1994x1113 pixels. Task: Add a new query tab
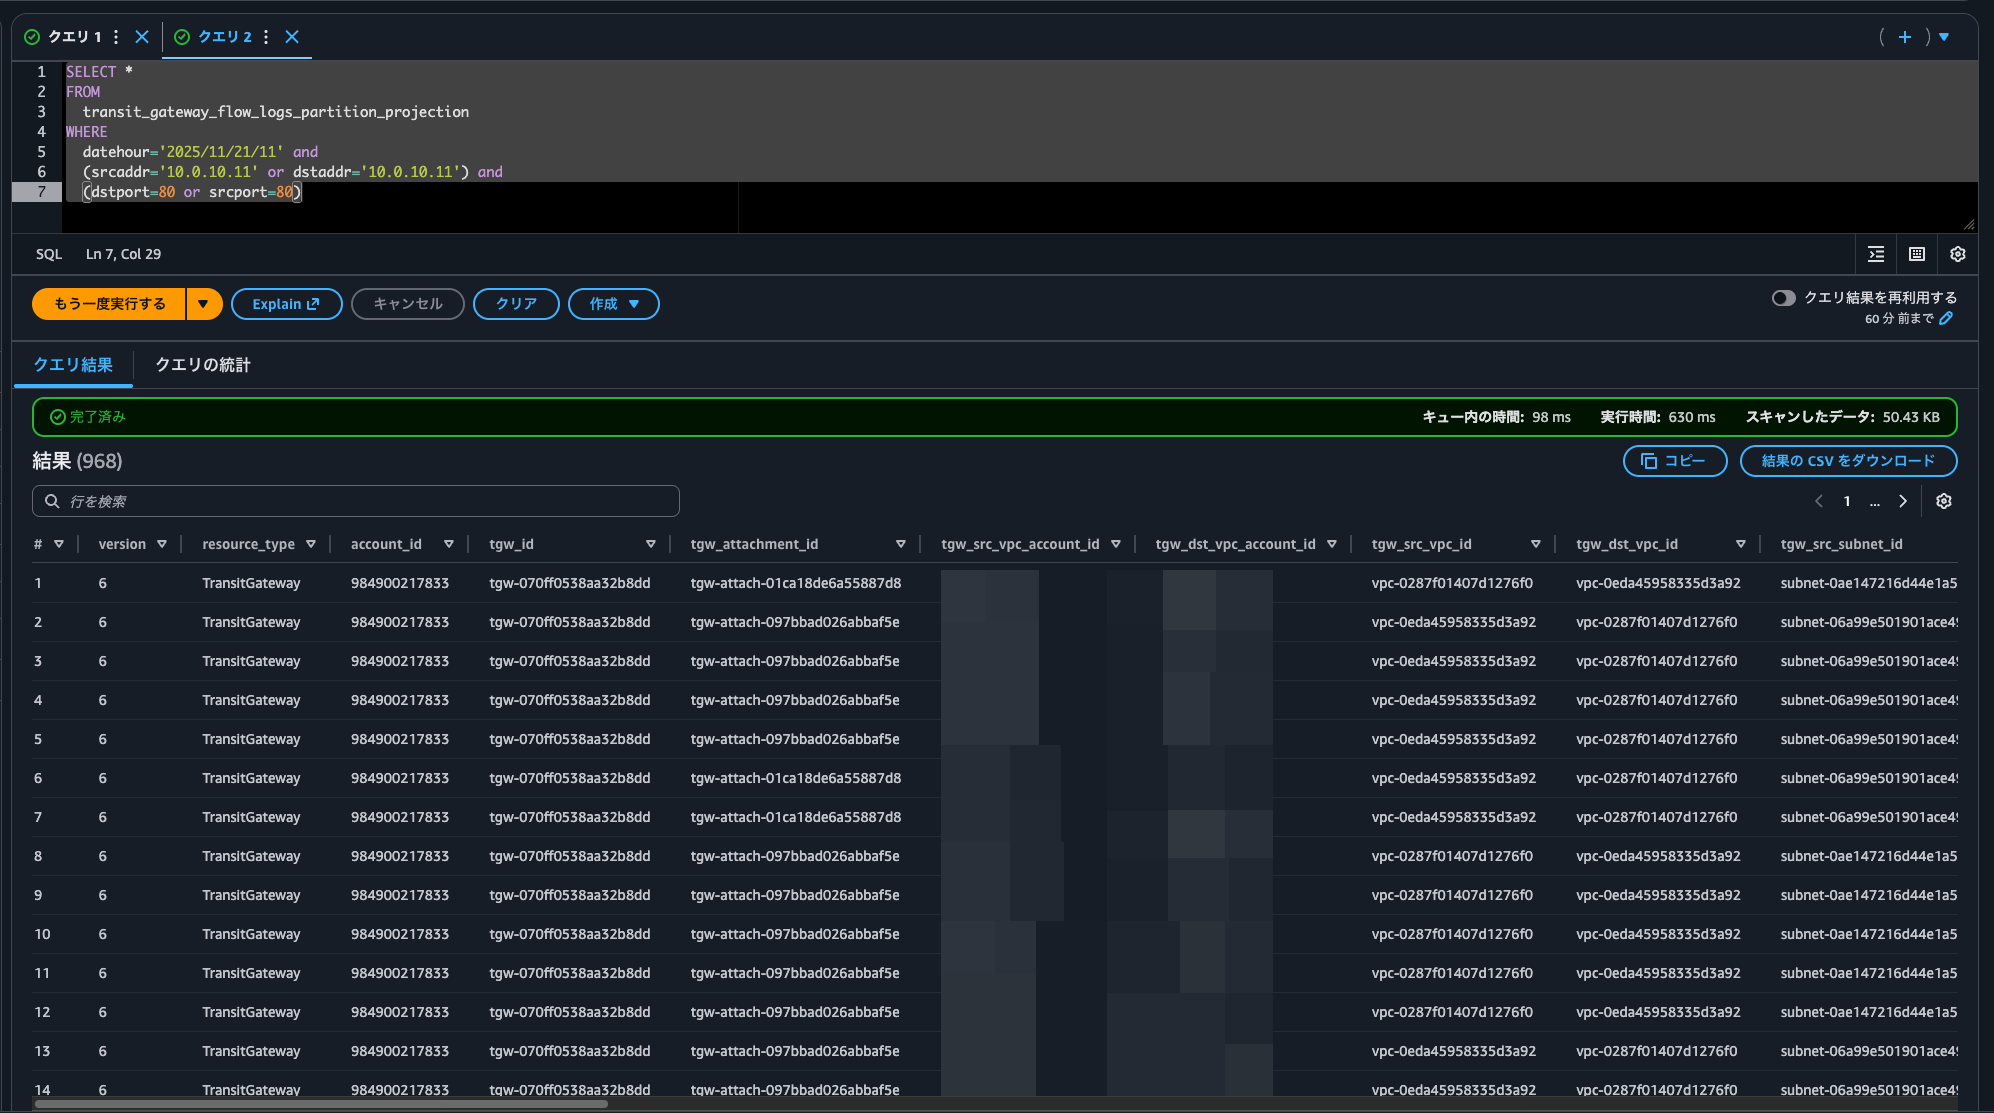point(1905,37)
